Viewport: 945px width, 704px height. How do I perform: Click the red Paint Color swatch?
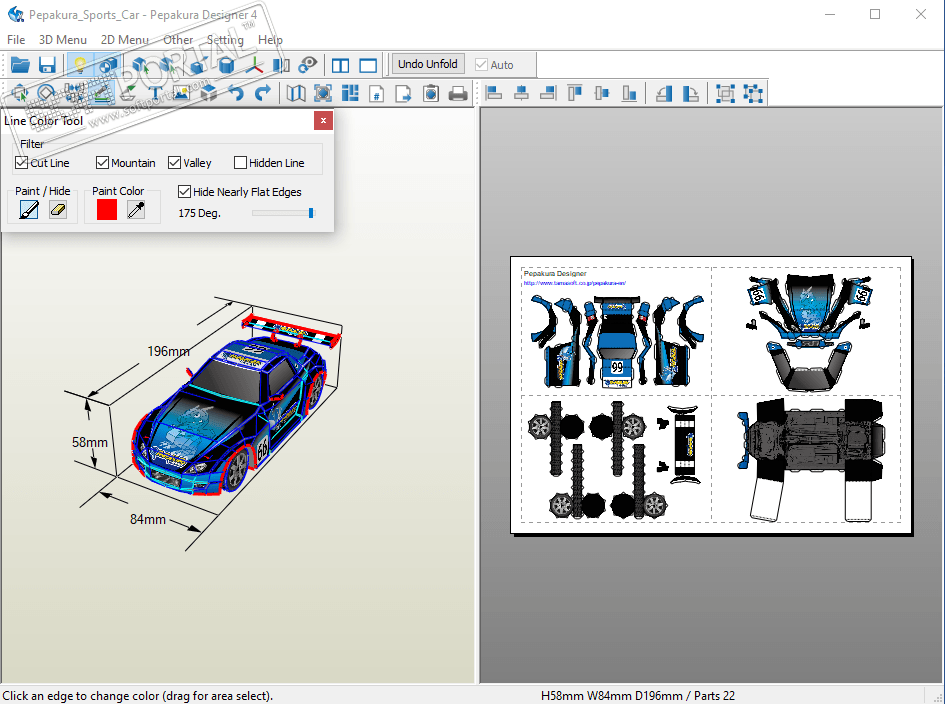(107, 210)
